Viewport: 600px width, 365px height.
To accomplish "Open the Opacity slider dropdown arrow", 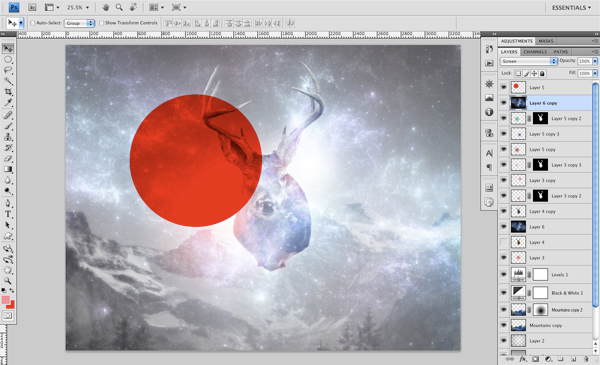I will coord(595,61).
